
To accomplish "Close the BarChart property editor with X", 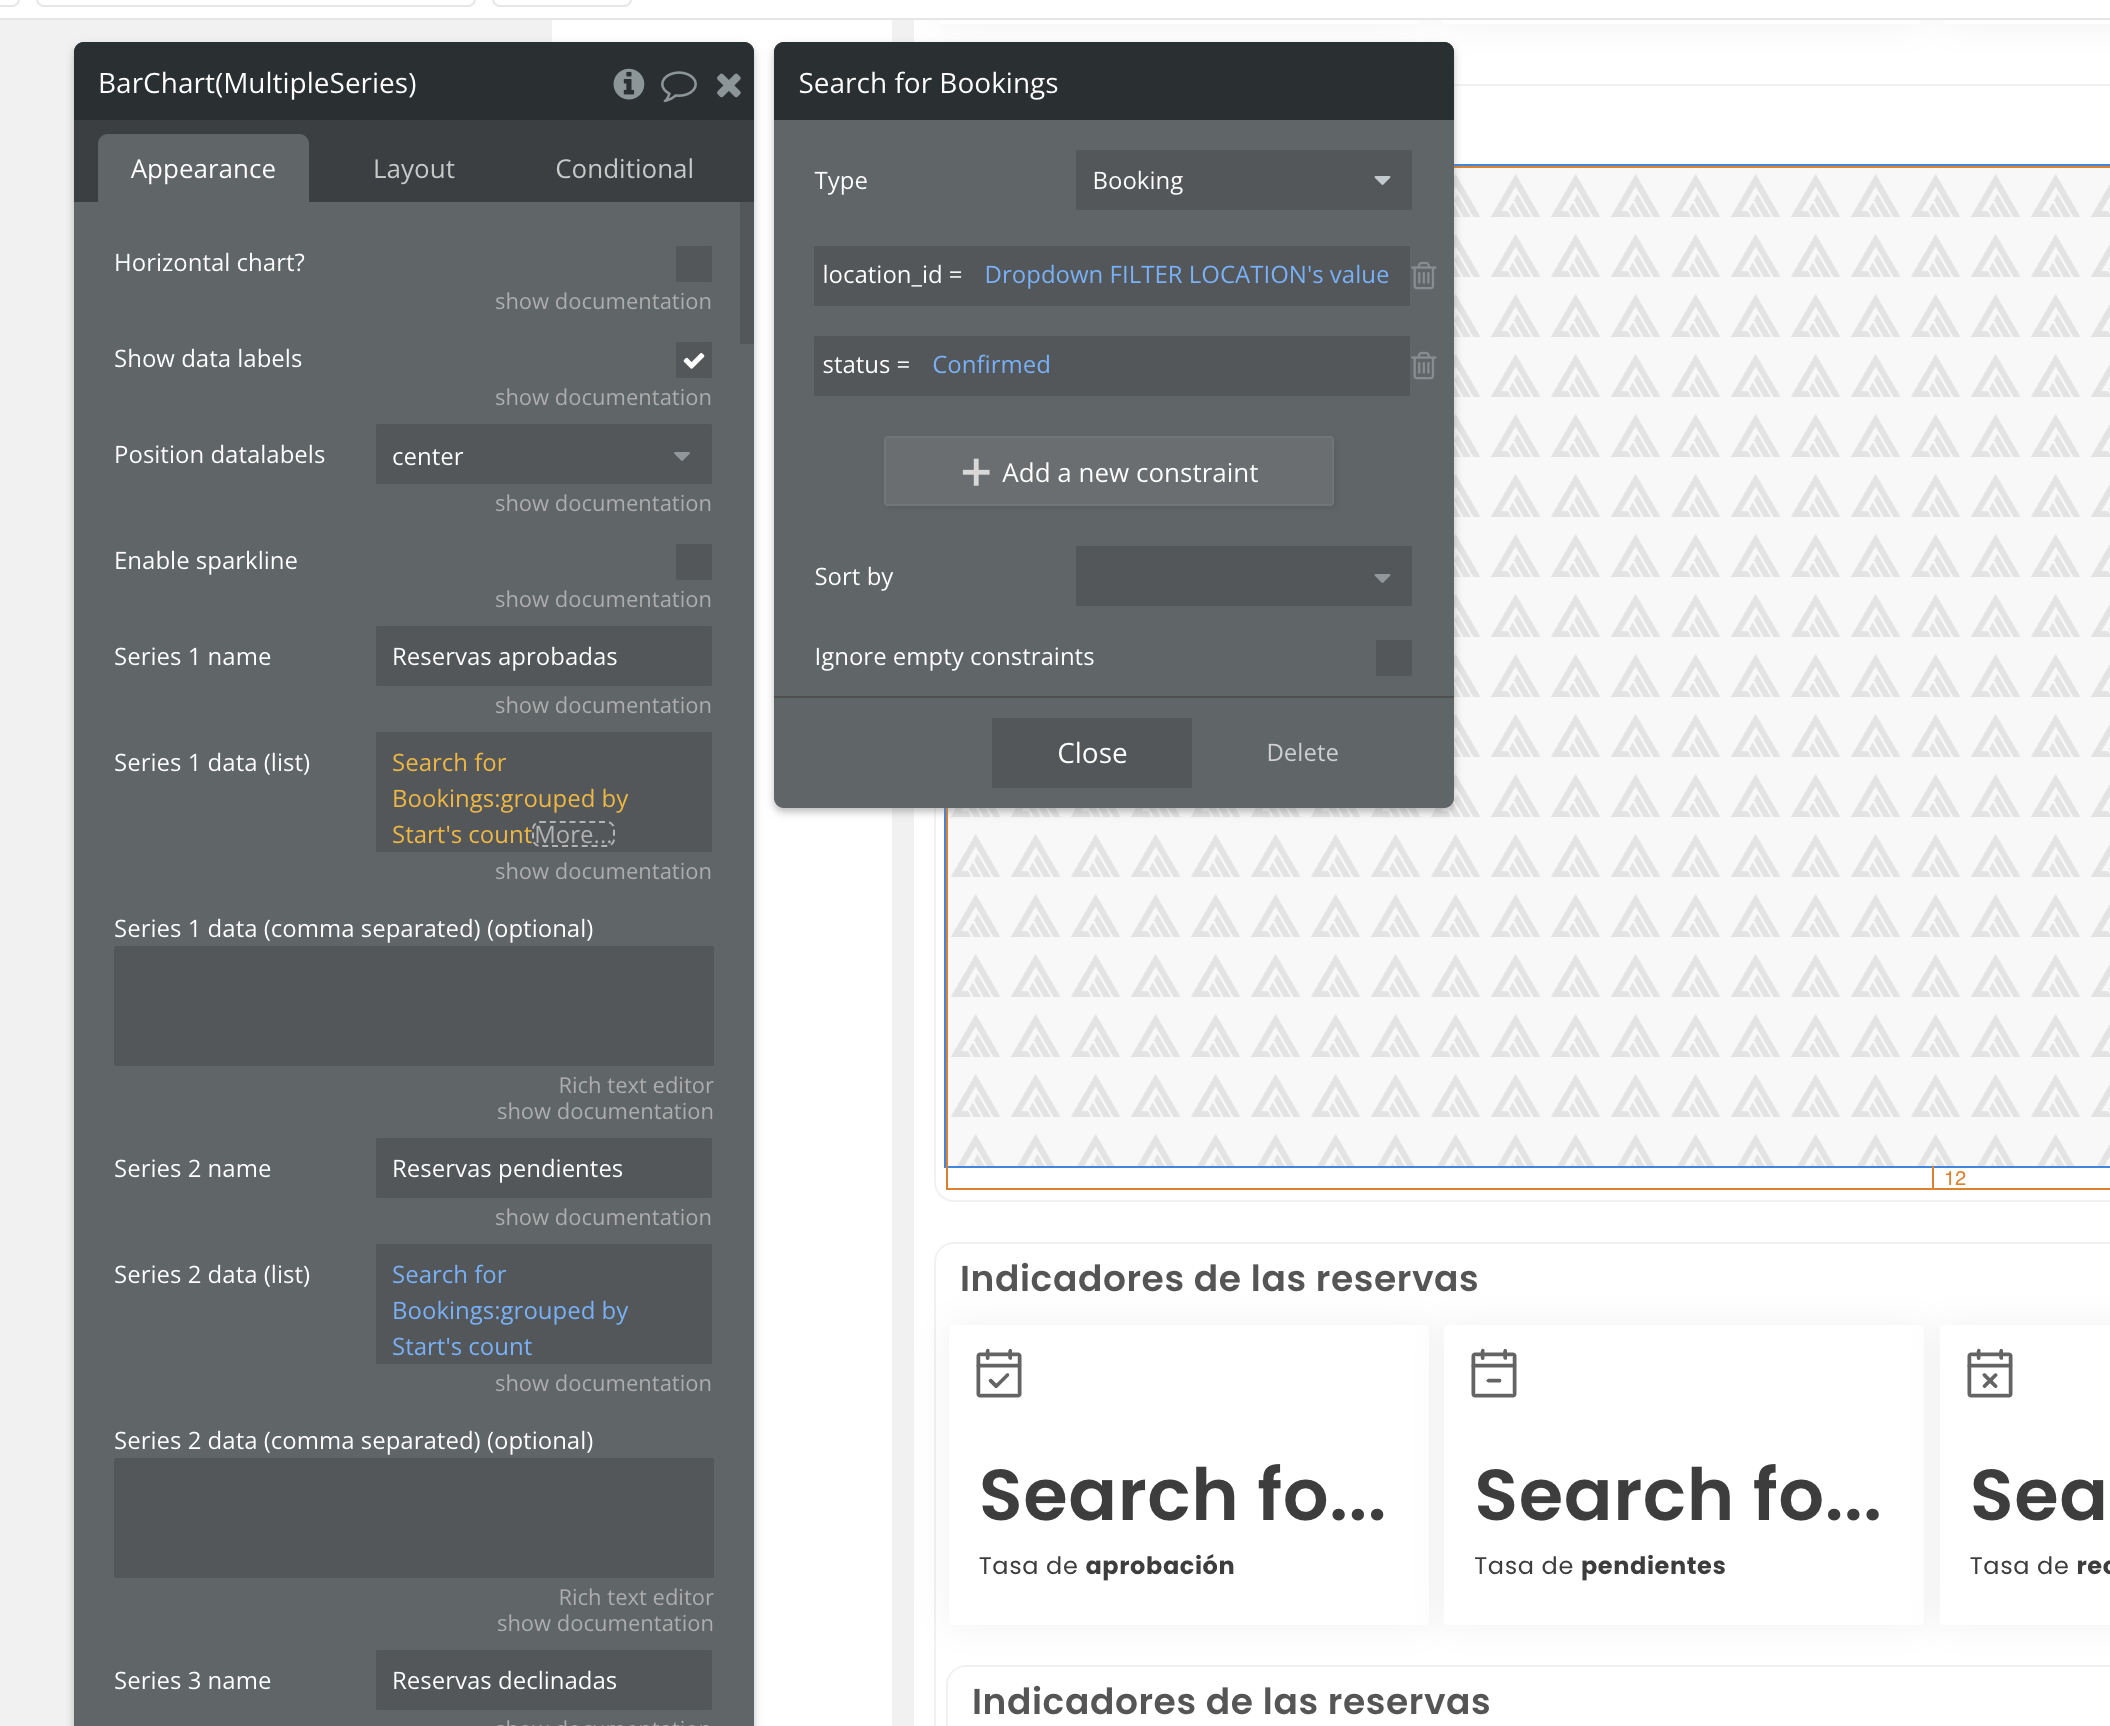I will 729,85.
